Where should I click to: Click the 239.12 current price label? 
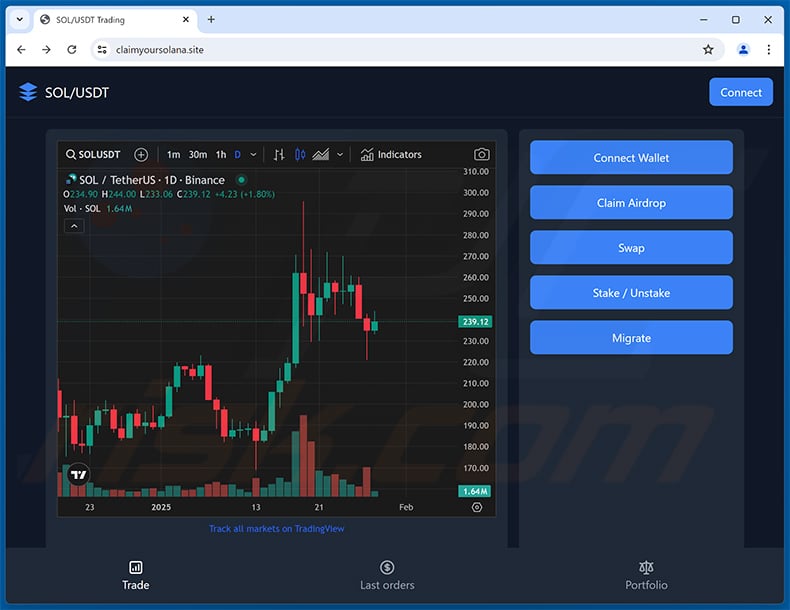pos(475,321)
